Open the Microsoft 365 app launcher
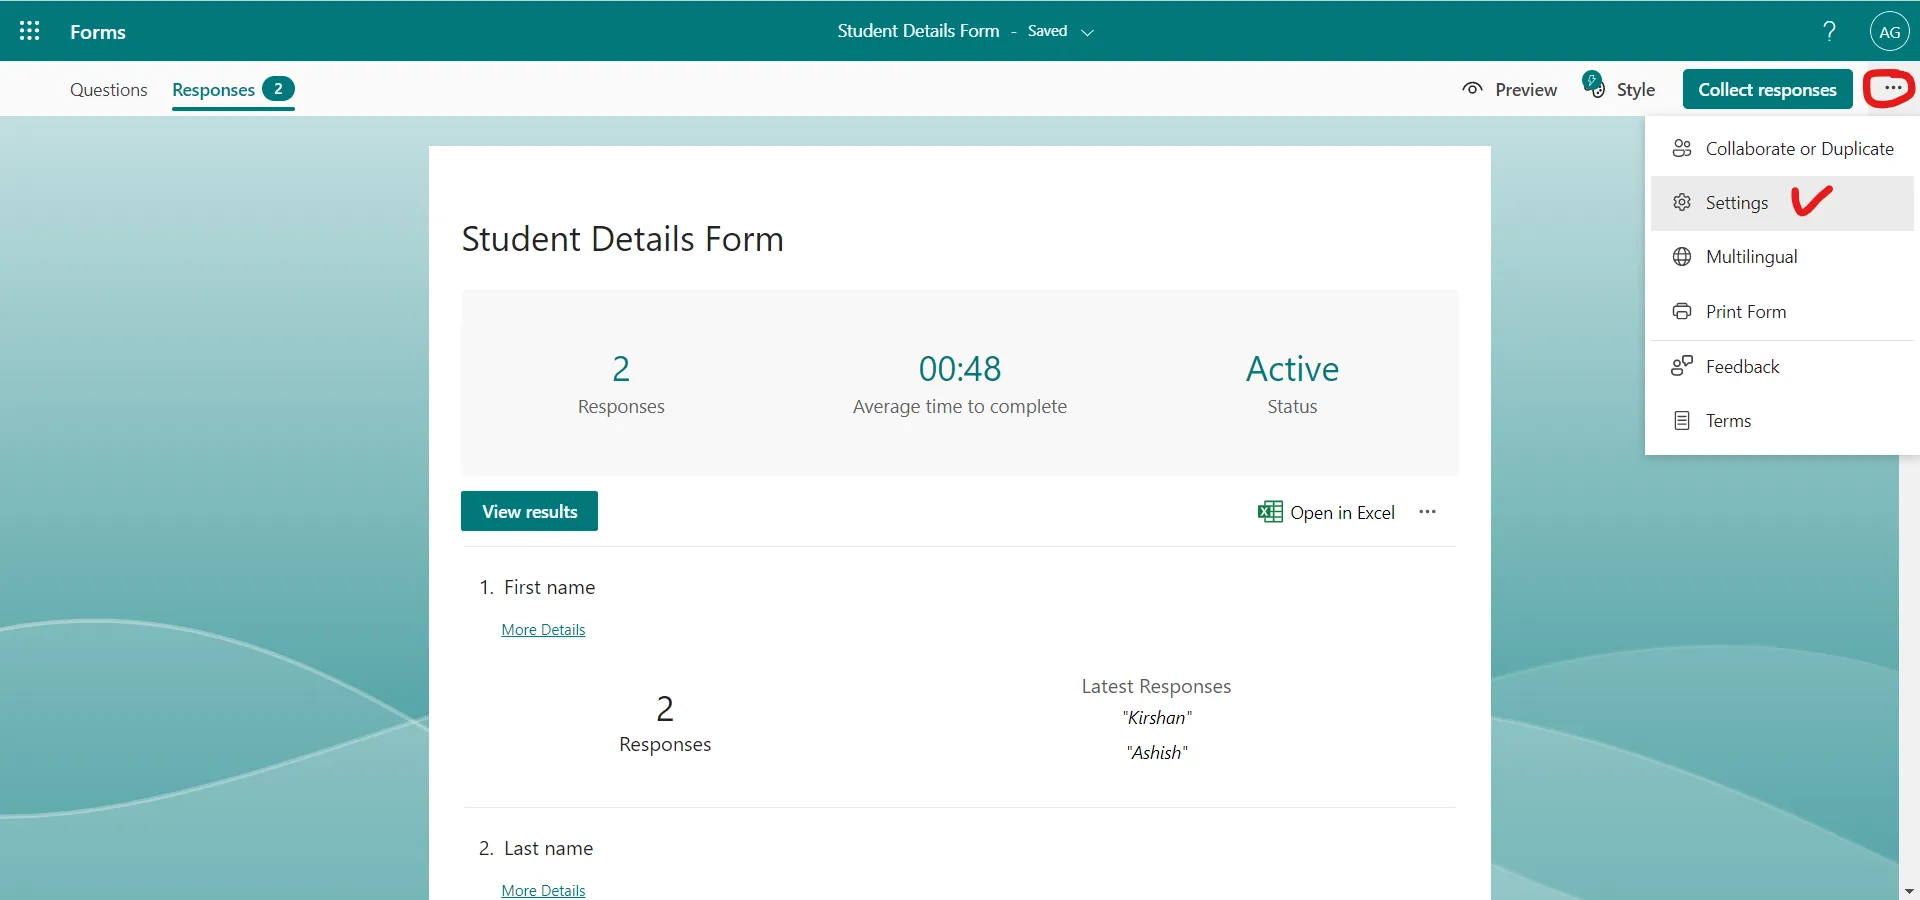This screenshot has height=900, width=1920. (29, 31)
